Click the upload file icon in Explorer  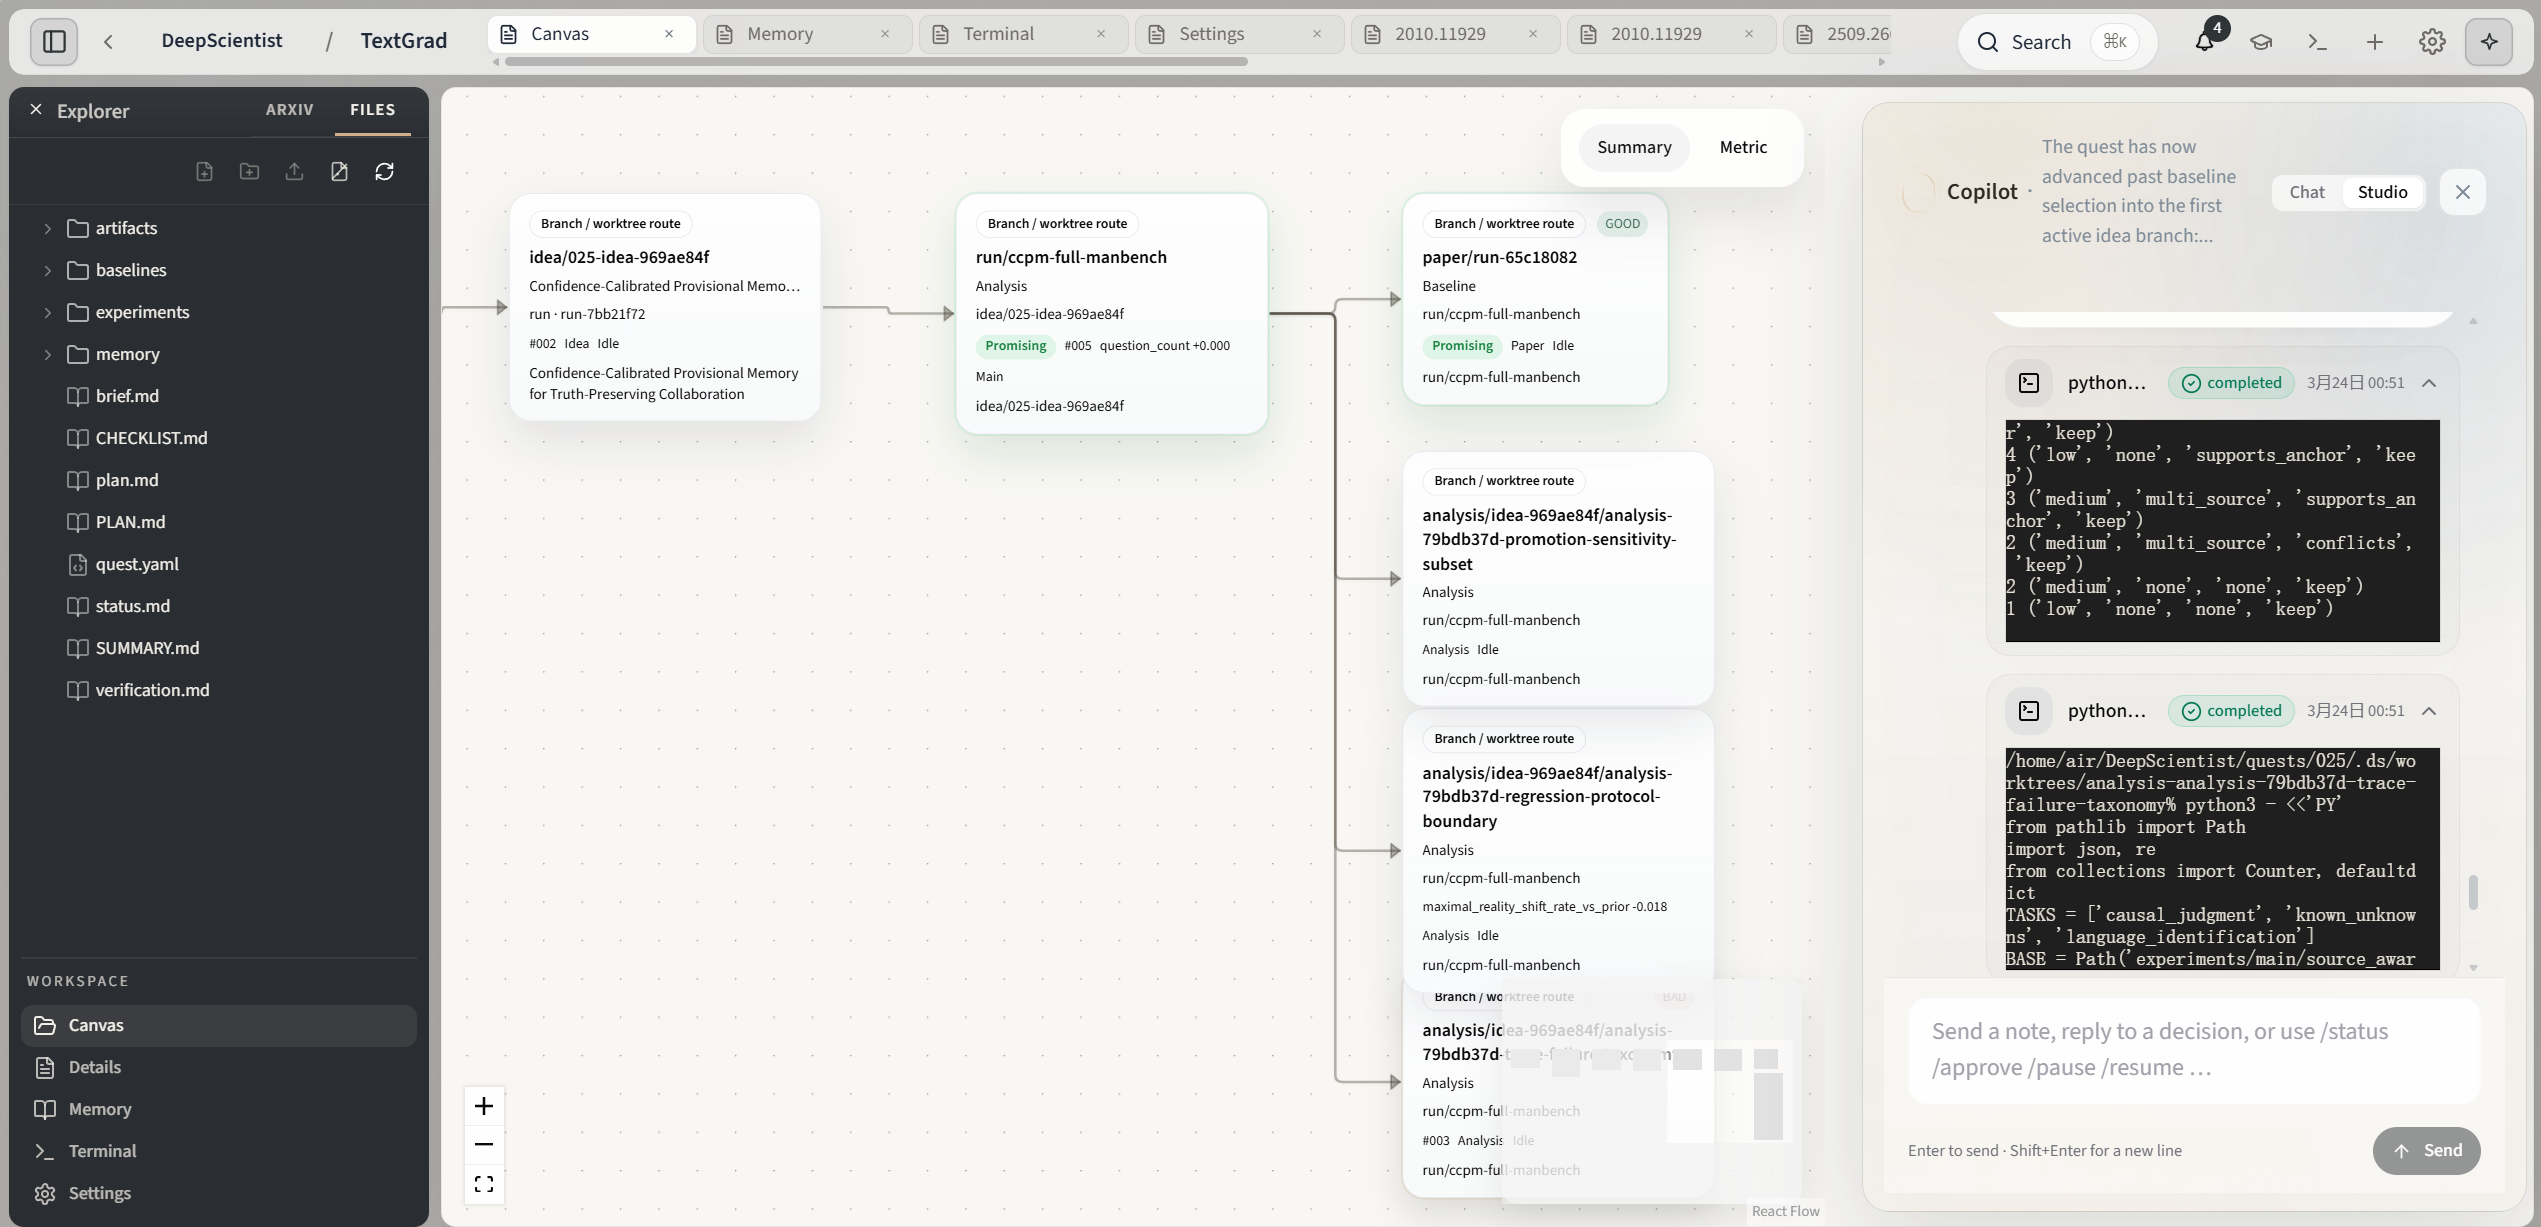(294, 171)
